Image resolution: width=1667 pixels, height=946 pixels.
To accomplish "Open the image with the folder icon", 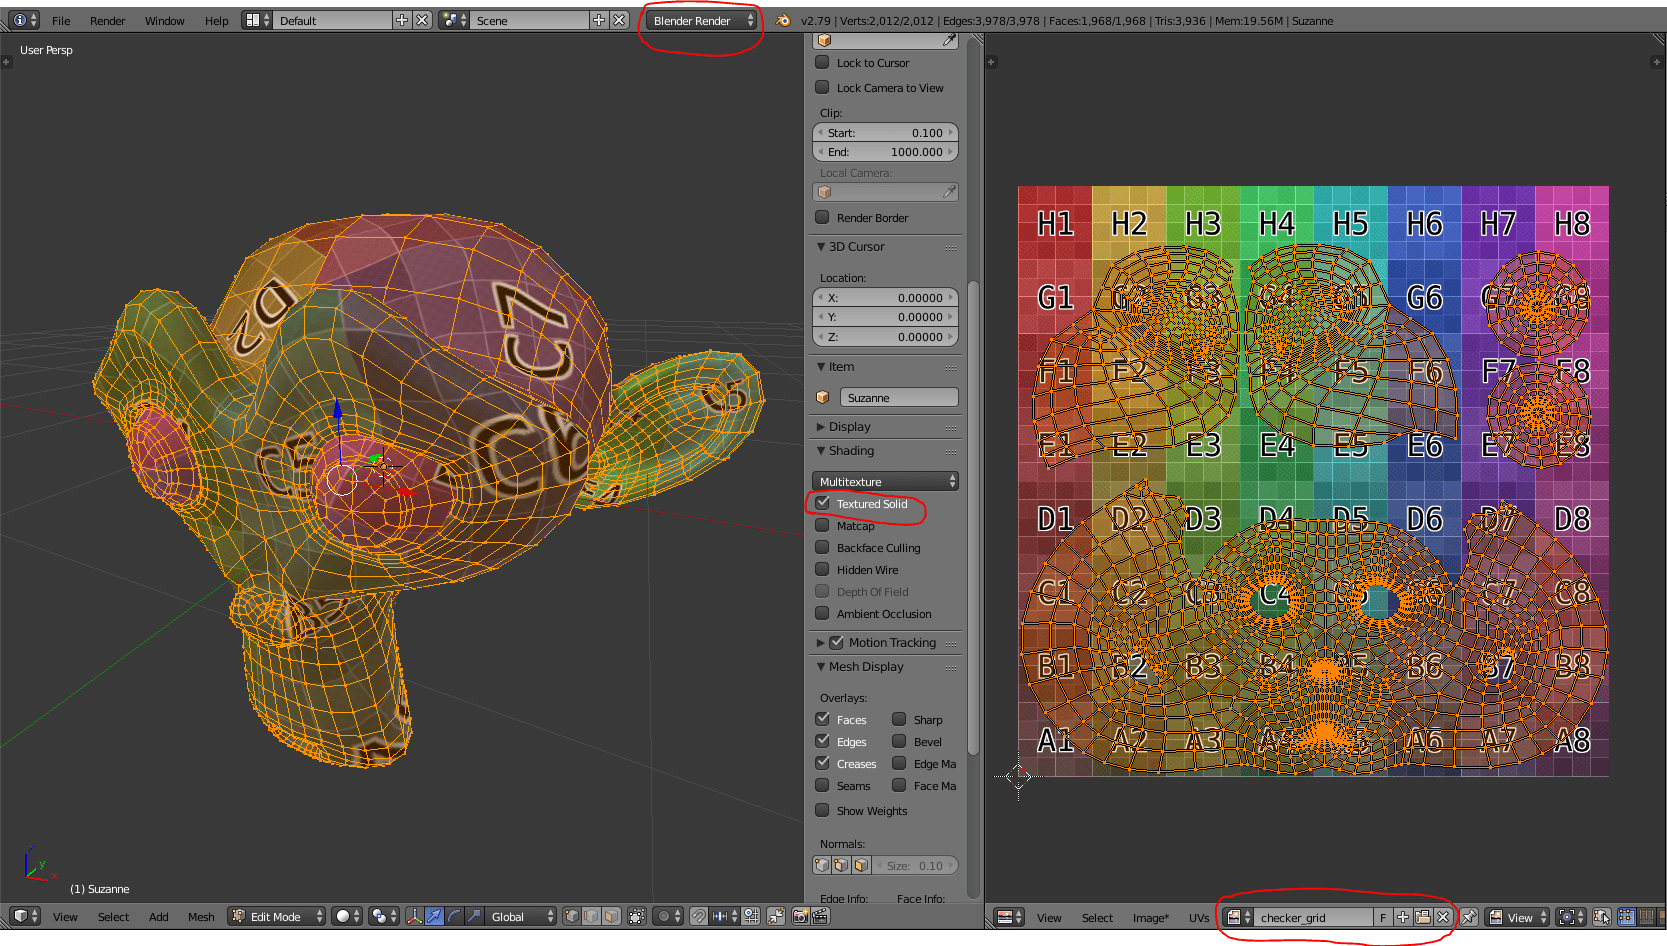I will (1424, 917).
